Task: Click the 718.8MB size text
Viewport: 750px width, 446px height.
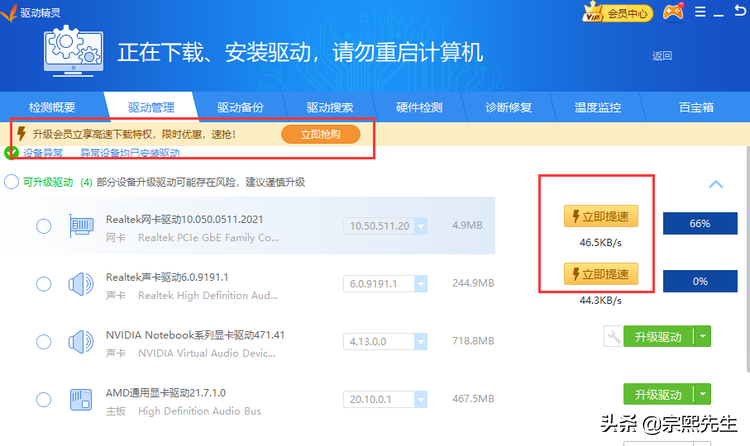Action: pos(473,341)
